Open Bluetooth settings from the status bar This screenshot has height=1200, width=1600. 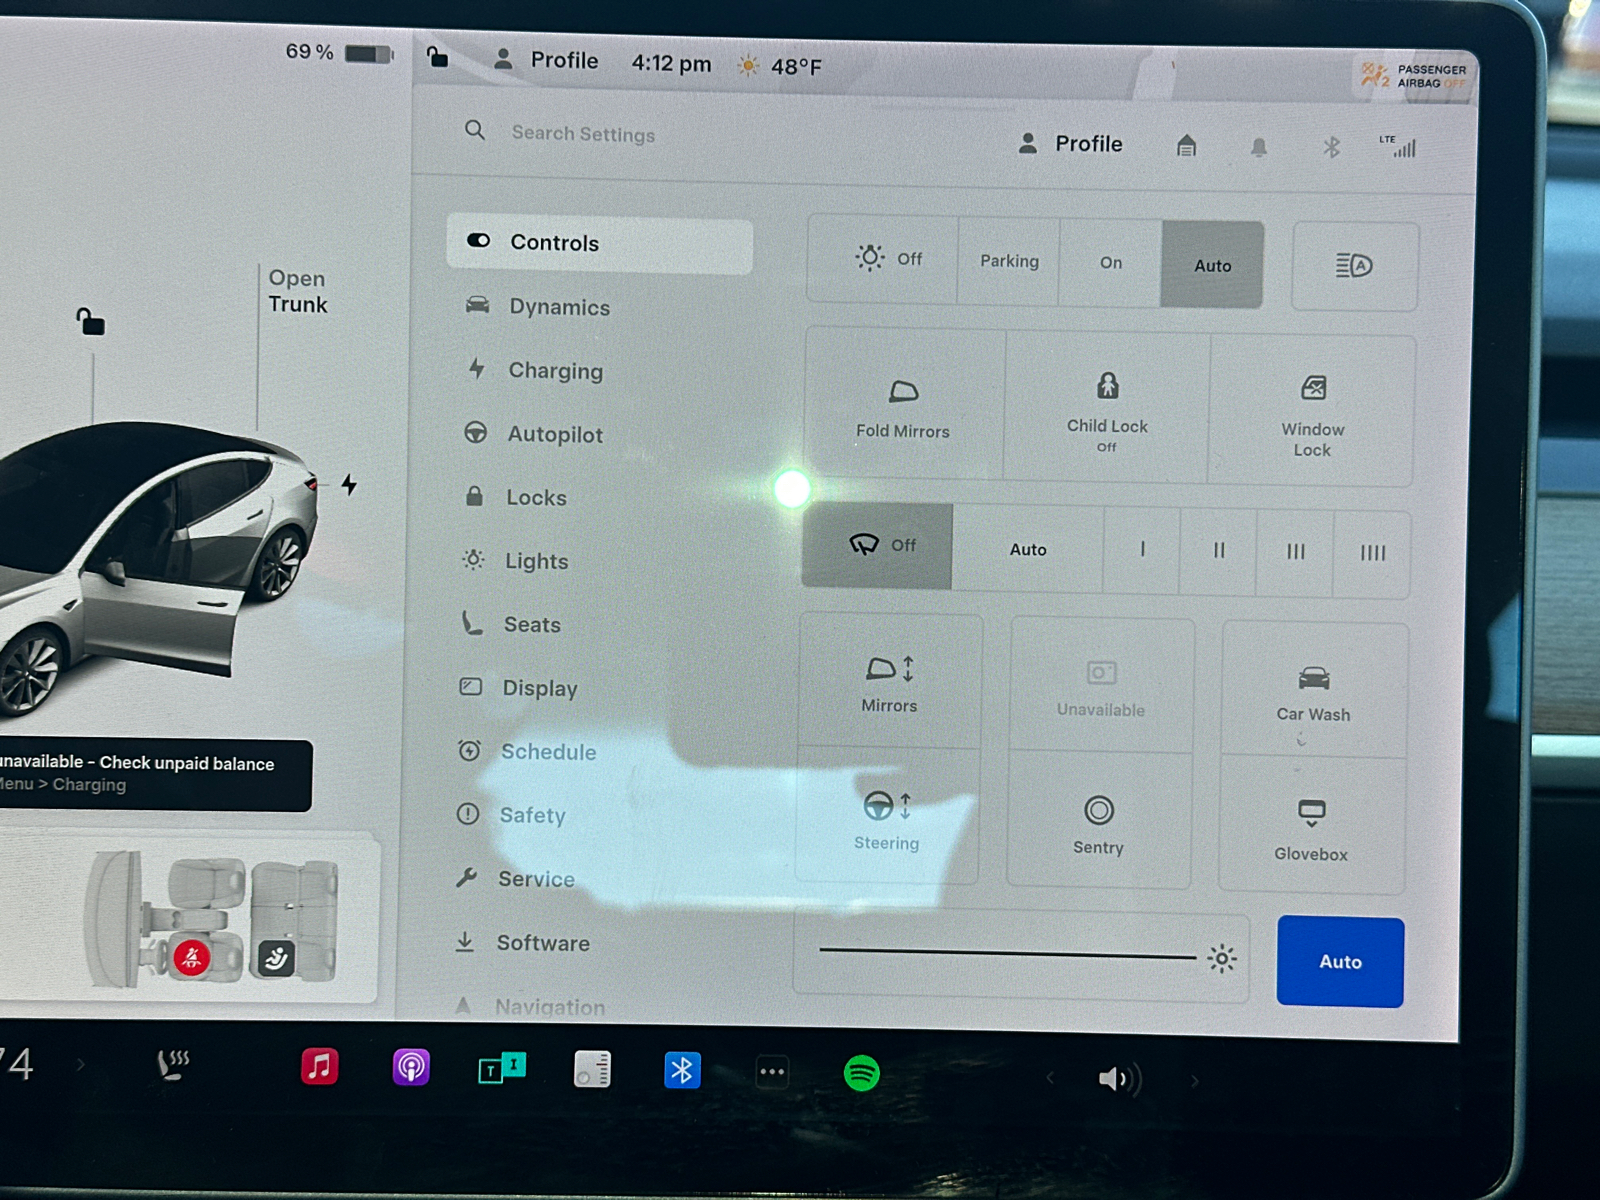click(x=1330, y=146)
